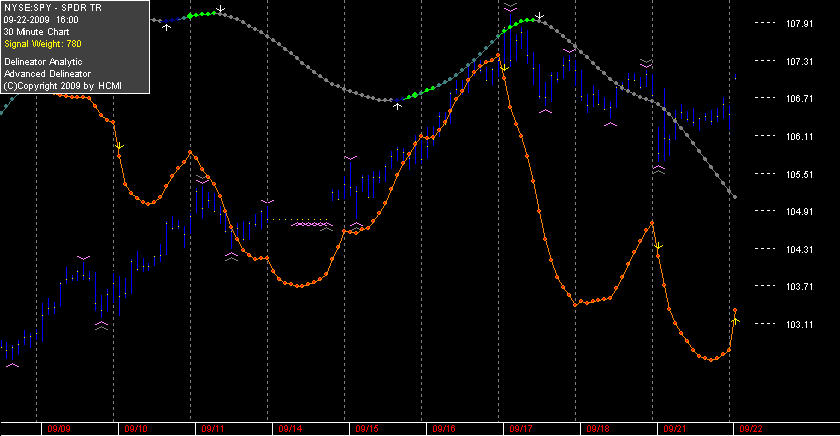Screen dimensions: 840x436
Task: Click the last orange dot at 09/22
Action: 735,310
